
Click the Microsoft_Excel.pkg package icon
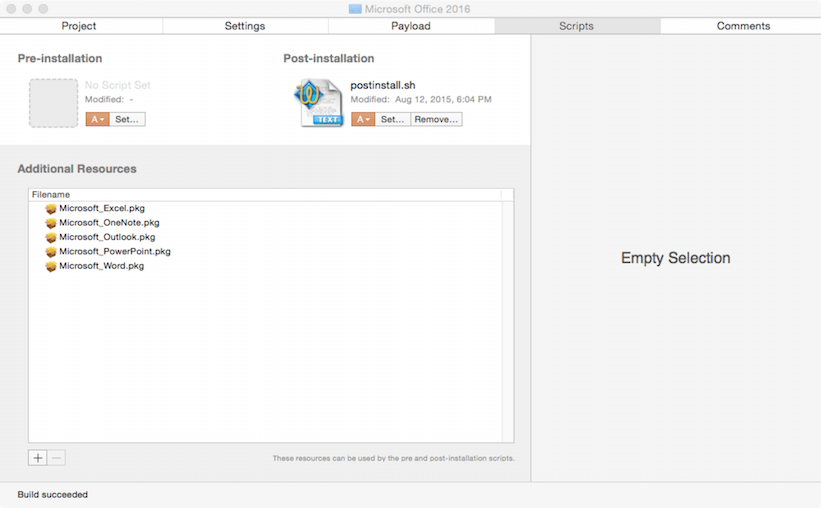click(x=51, y=208)
